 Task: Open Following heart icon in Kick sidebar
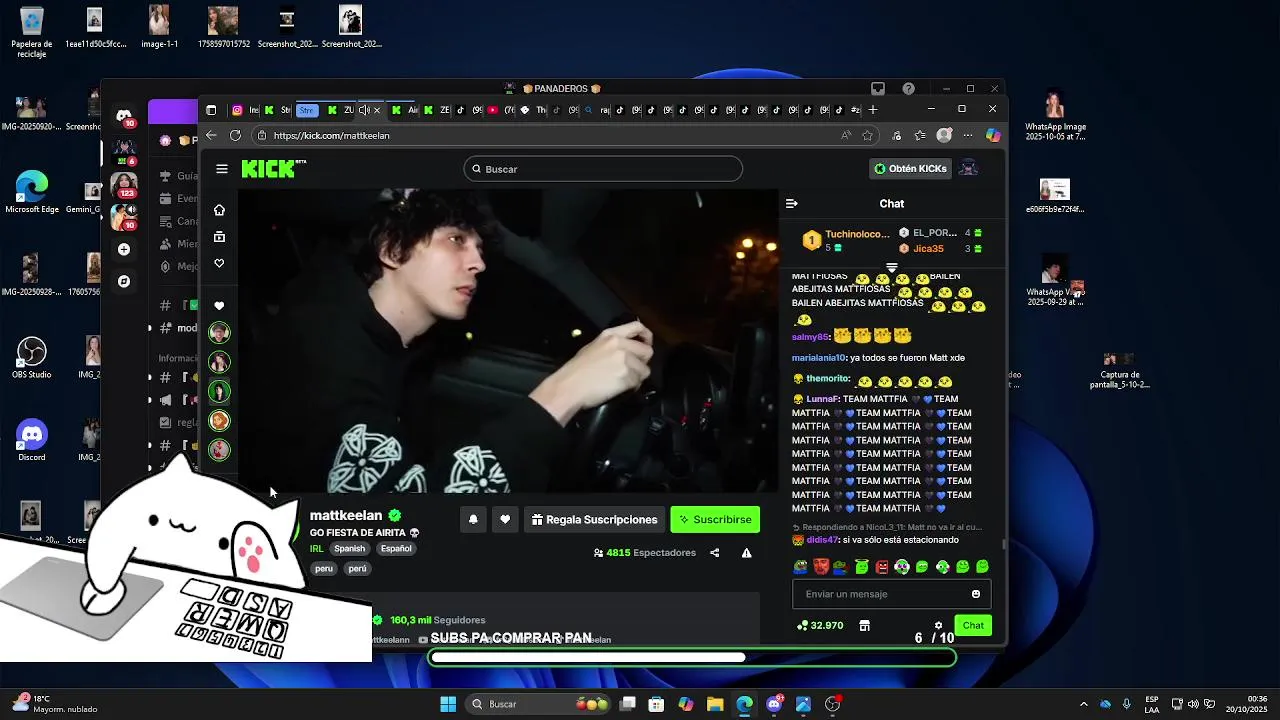(x=219, y=263)
